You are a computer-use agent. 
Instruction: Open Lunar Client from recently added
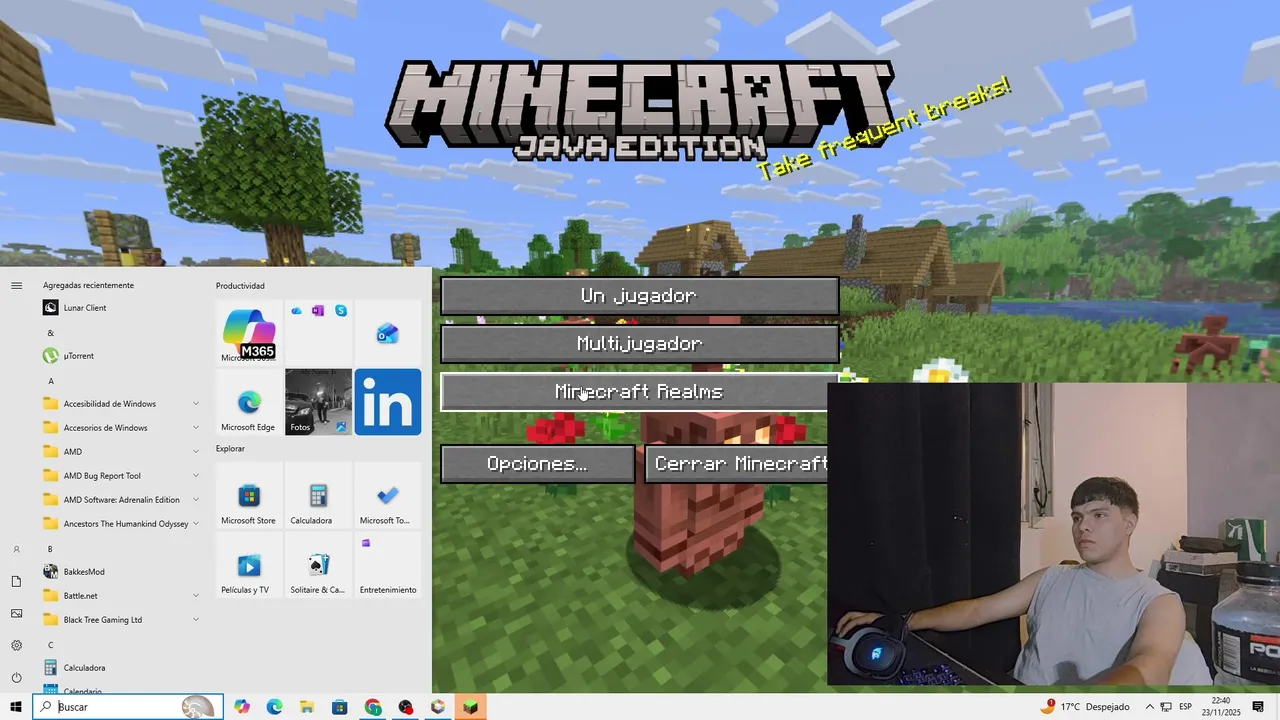120,308
